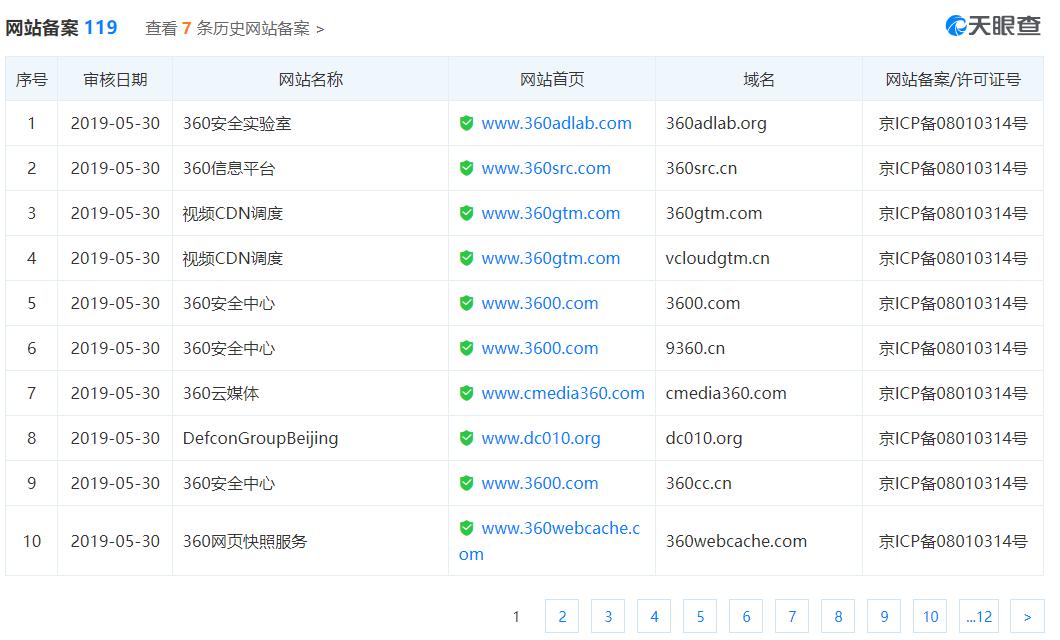Image resolution: width=1060 pixels, height=640 pixels.
Task: Click shield icon next to www.cmedia360.com
Action: tap(466, 393)
